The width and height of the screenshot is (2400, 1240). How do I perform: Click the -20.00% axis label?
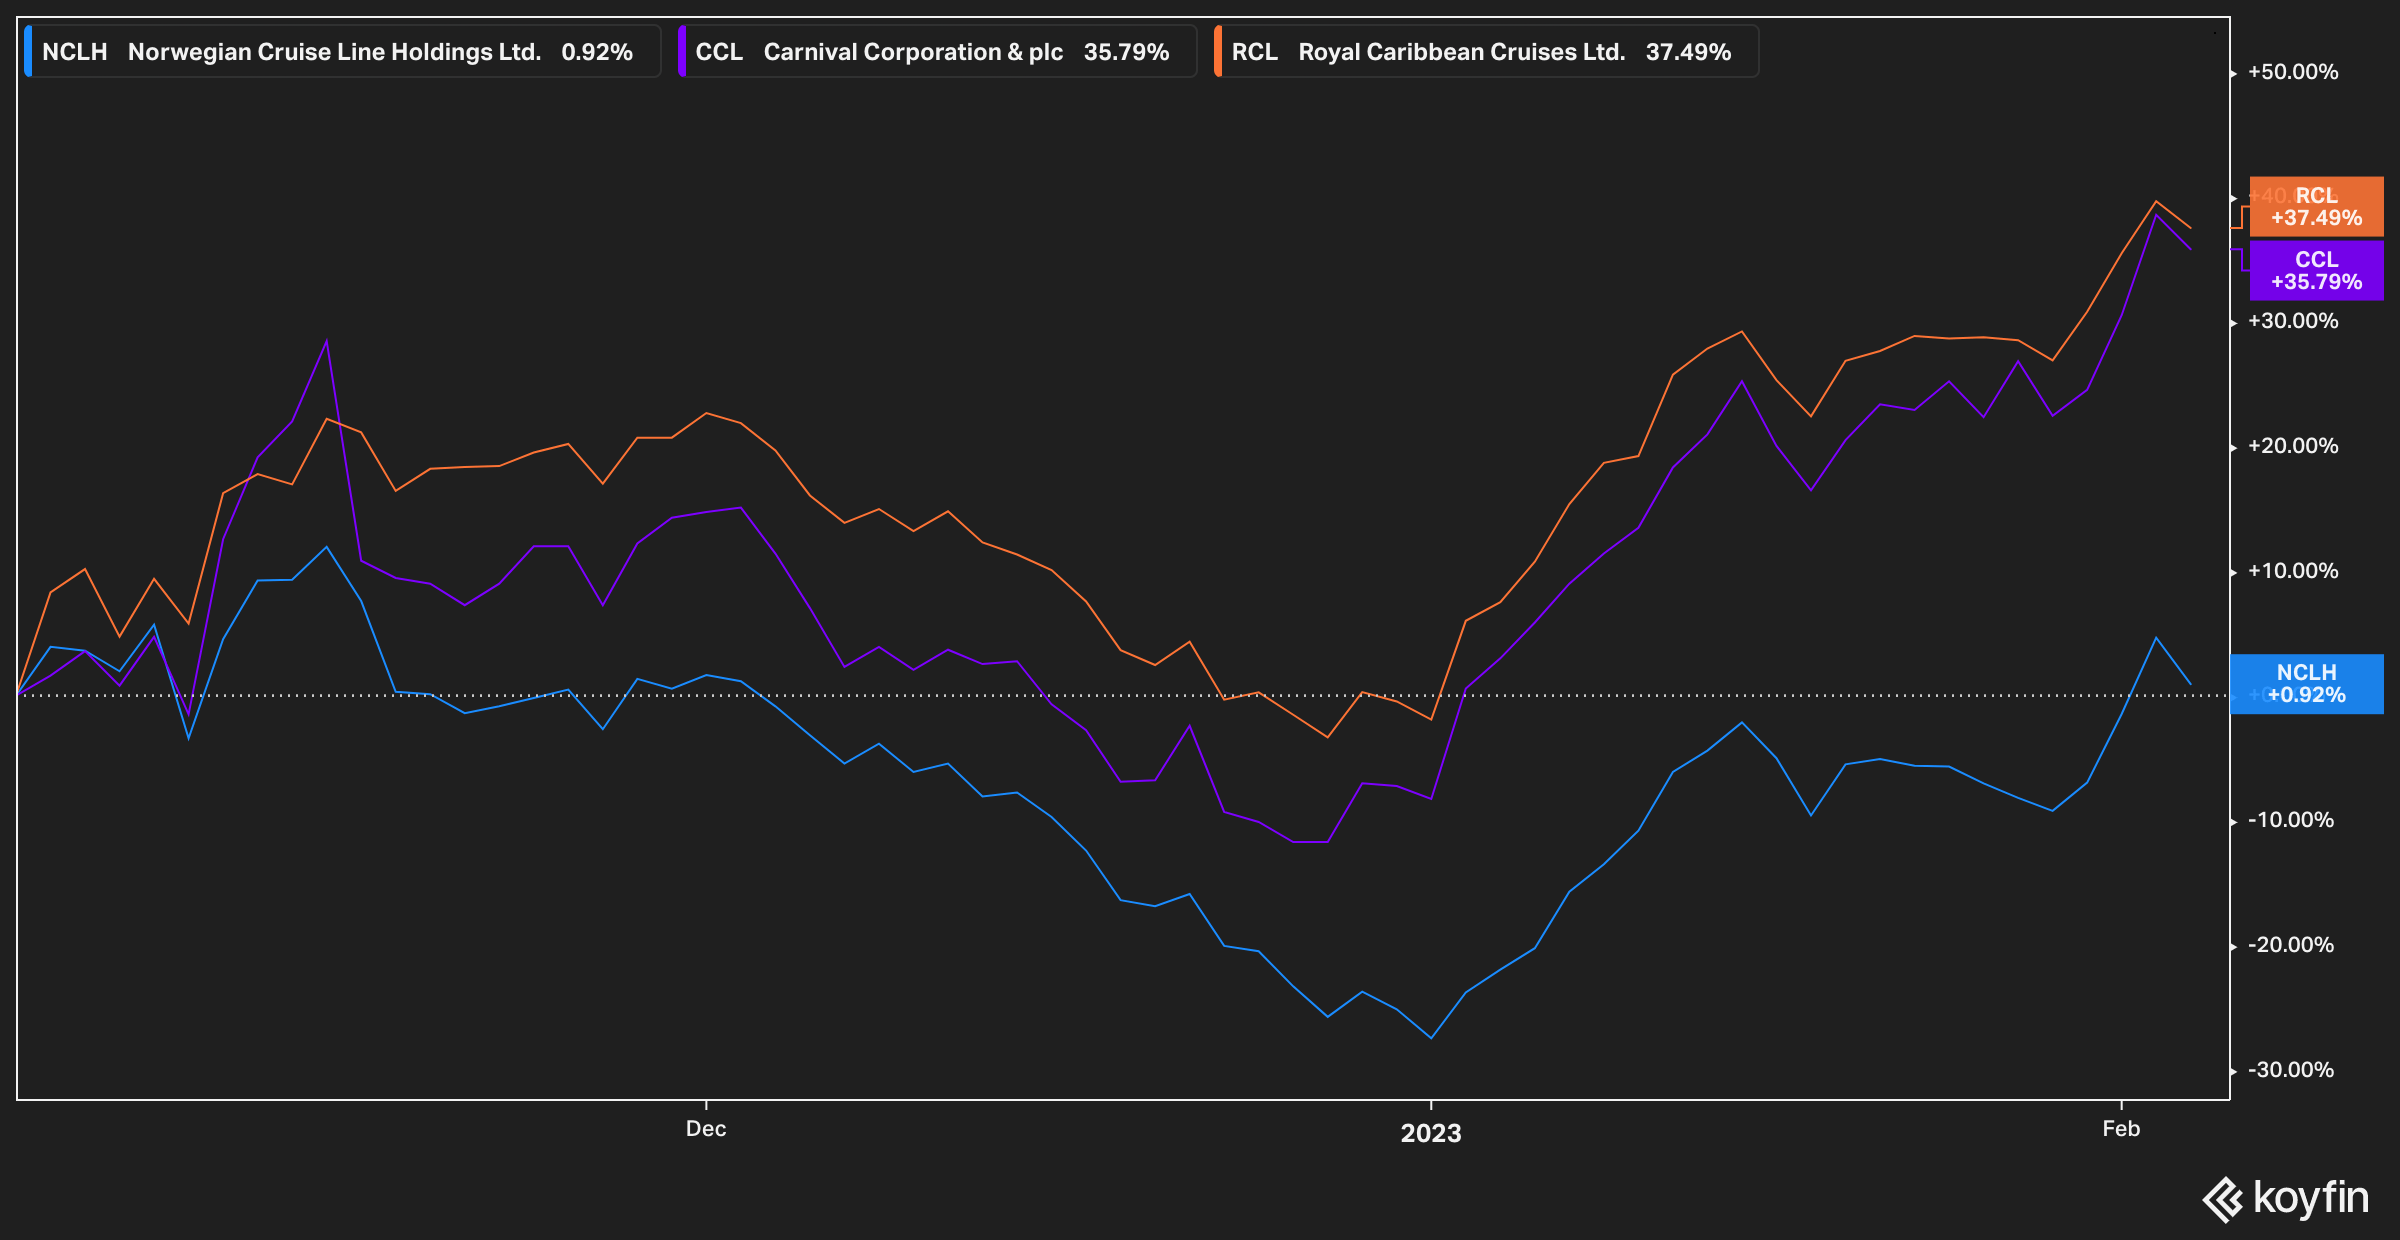point(2291,945)
